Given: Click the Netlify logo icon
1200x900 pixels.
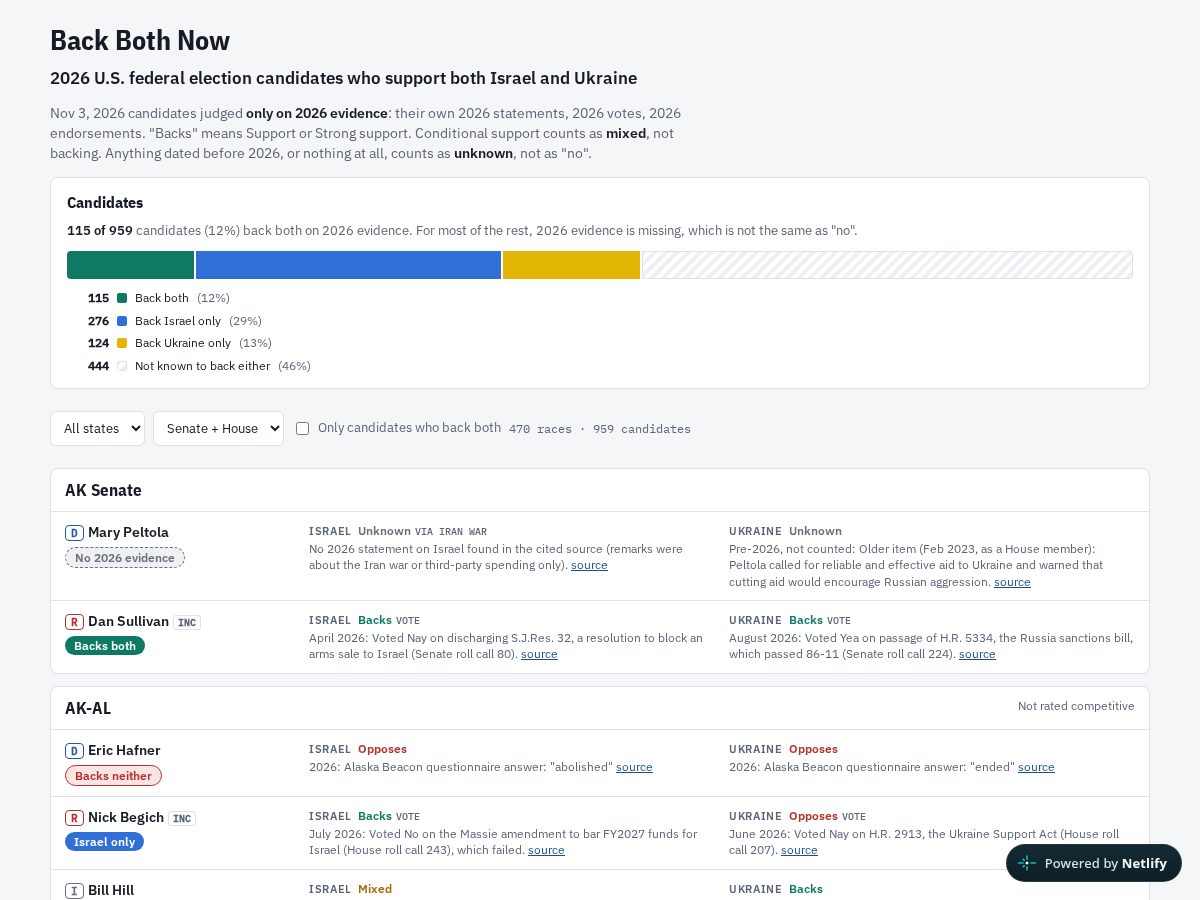Looking at the screenshot, I should click(x=1027, y=863).
